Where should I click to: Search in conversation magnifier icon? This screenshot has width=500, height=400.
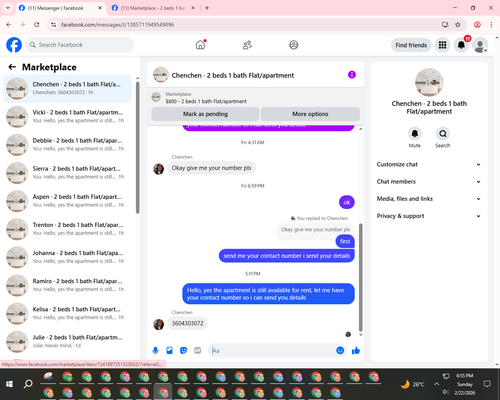click(443, 134)
